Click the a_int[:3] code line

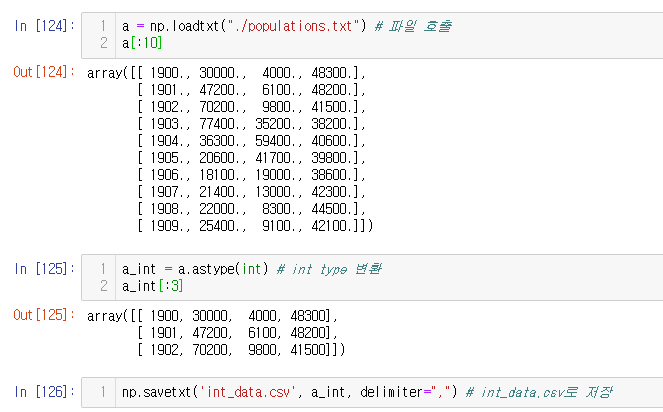[x=152, y=286]
